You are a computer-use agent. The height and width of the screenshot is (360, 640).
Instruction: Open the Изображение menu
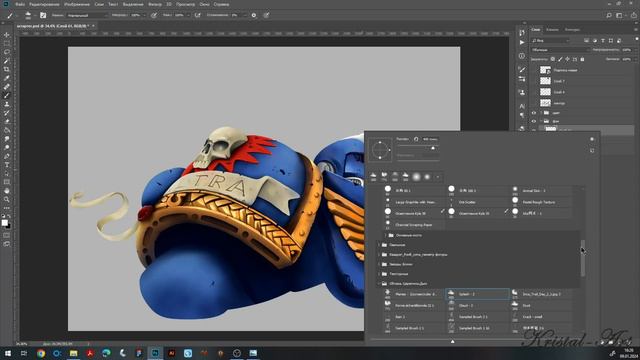[x=77, y=4]
